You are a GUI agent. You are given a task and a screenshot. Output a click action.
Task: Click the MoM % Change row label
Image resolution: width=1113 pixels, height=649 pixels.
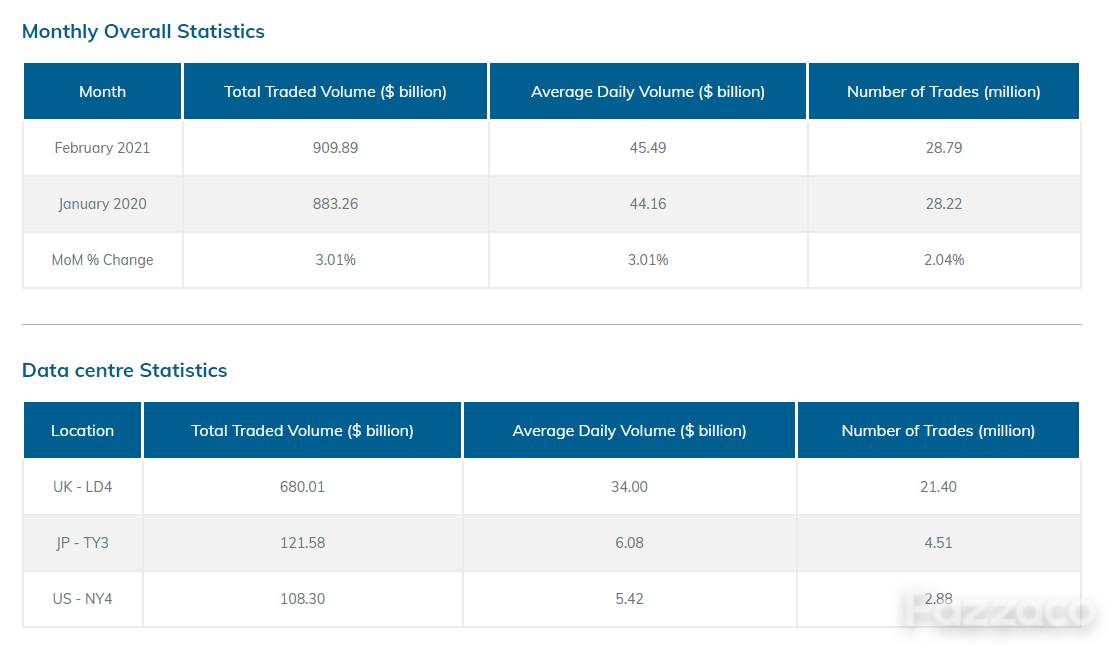click(102, 260)
